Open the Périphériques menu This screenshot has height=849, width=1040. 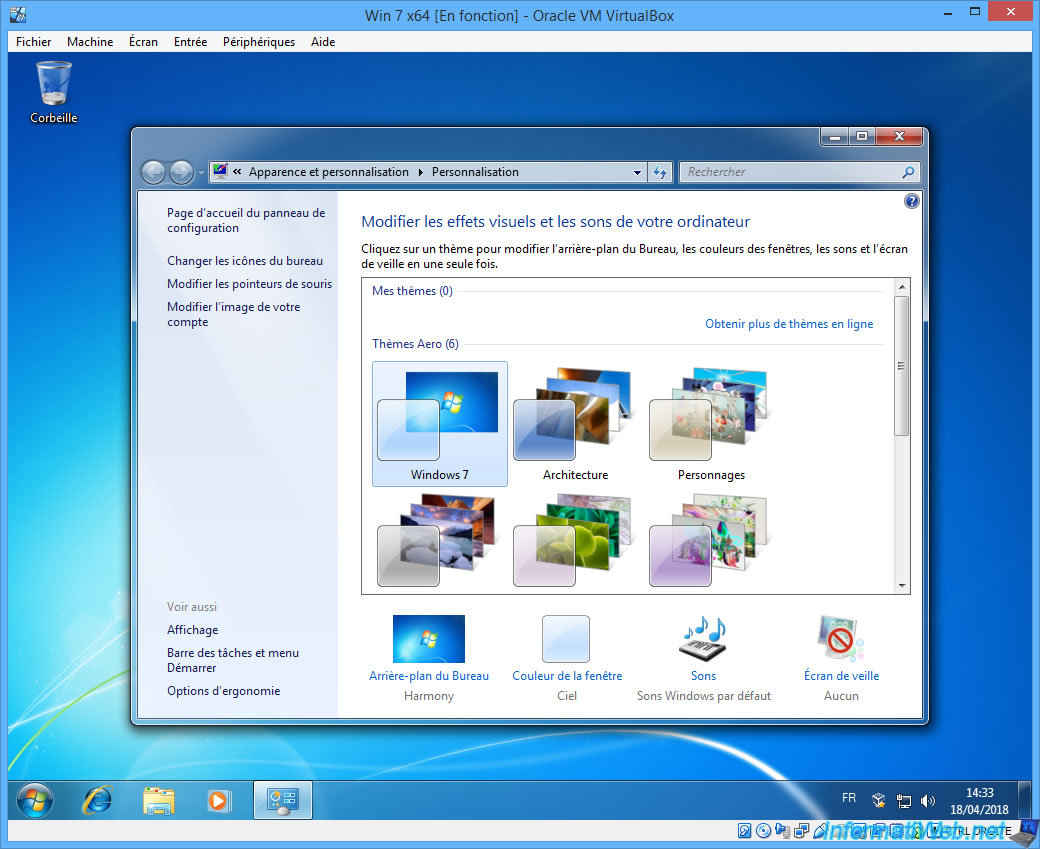tap(259, 42)
